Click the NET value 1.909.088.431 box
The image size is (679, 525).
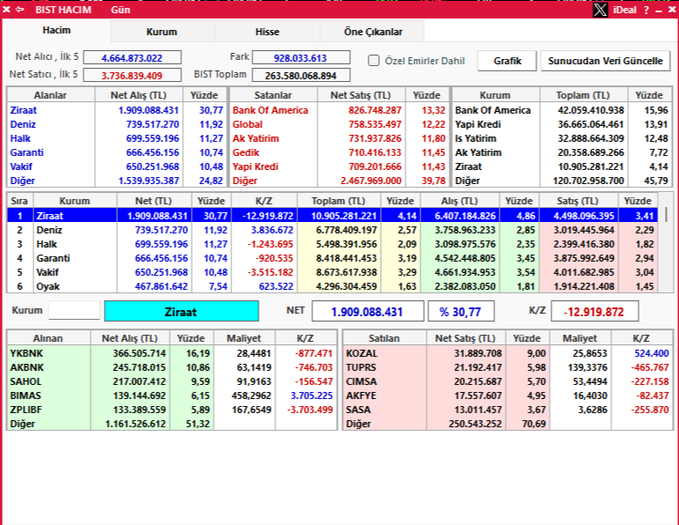(368, 311)
